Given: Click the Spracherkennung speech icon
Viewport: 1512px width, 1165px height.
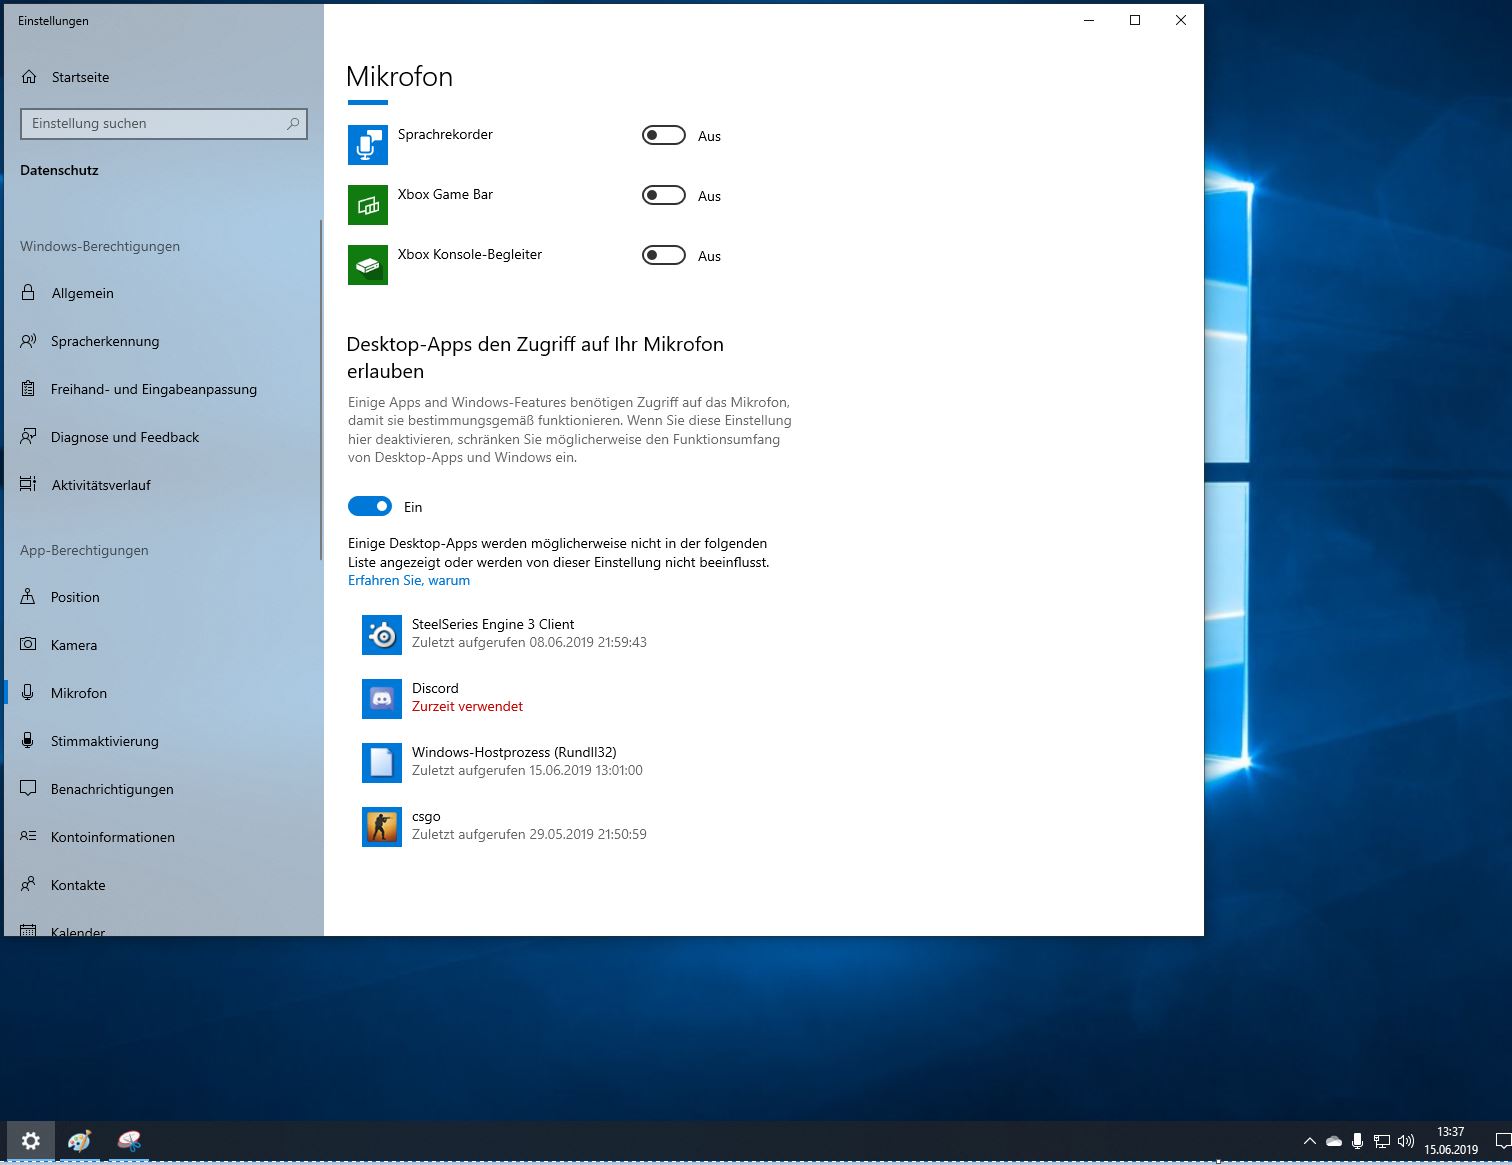Looking at the screenshot, I should pyautogui.click(x=28, y=341).
